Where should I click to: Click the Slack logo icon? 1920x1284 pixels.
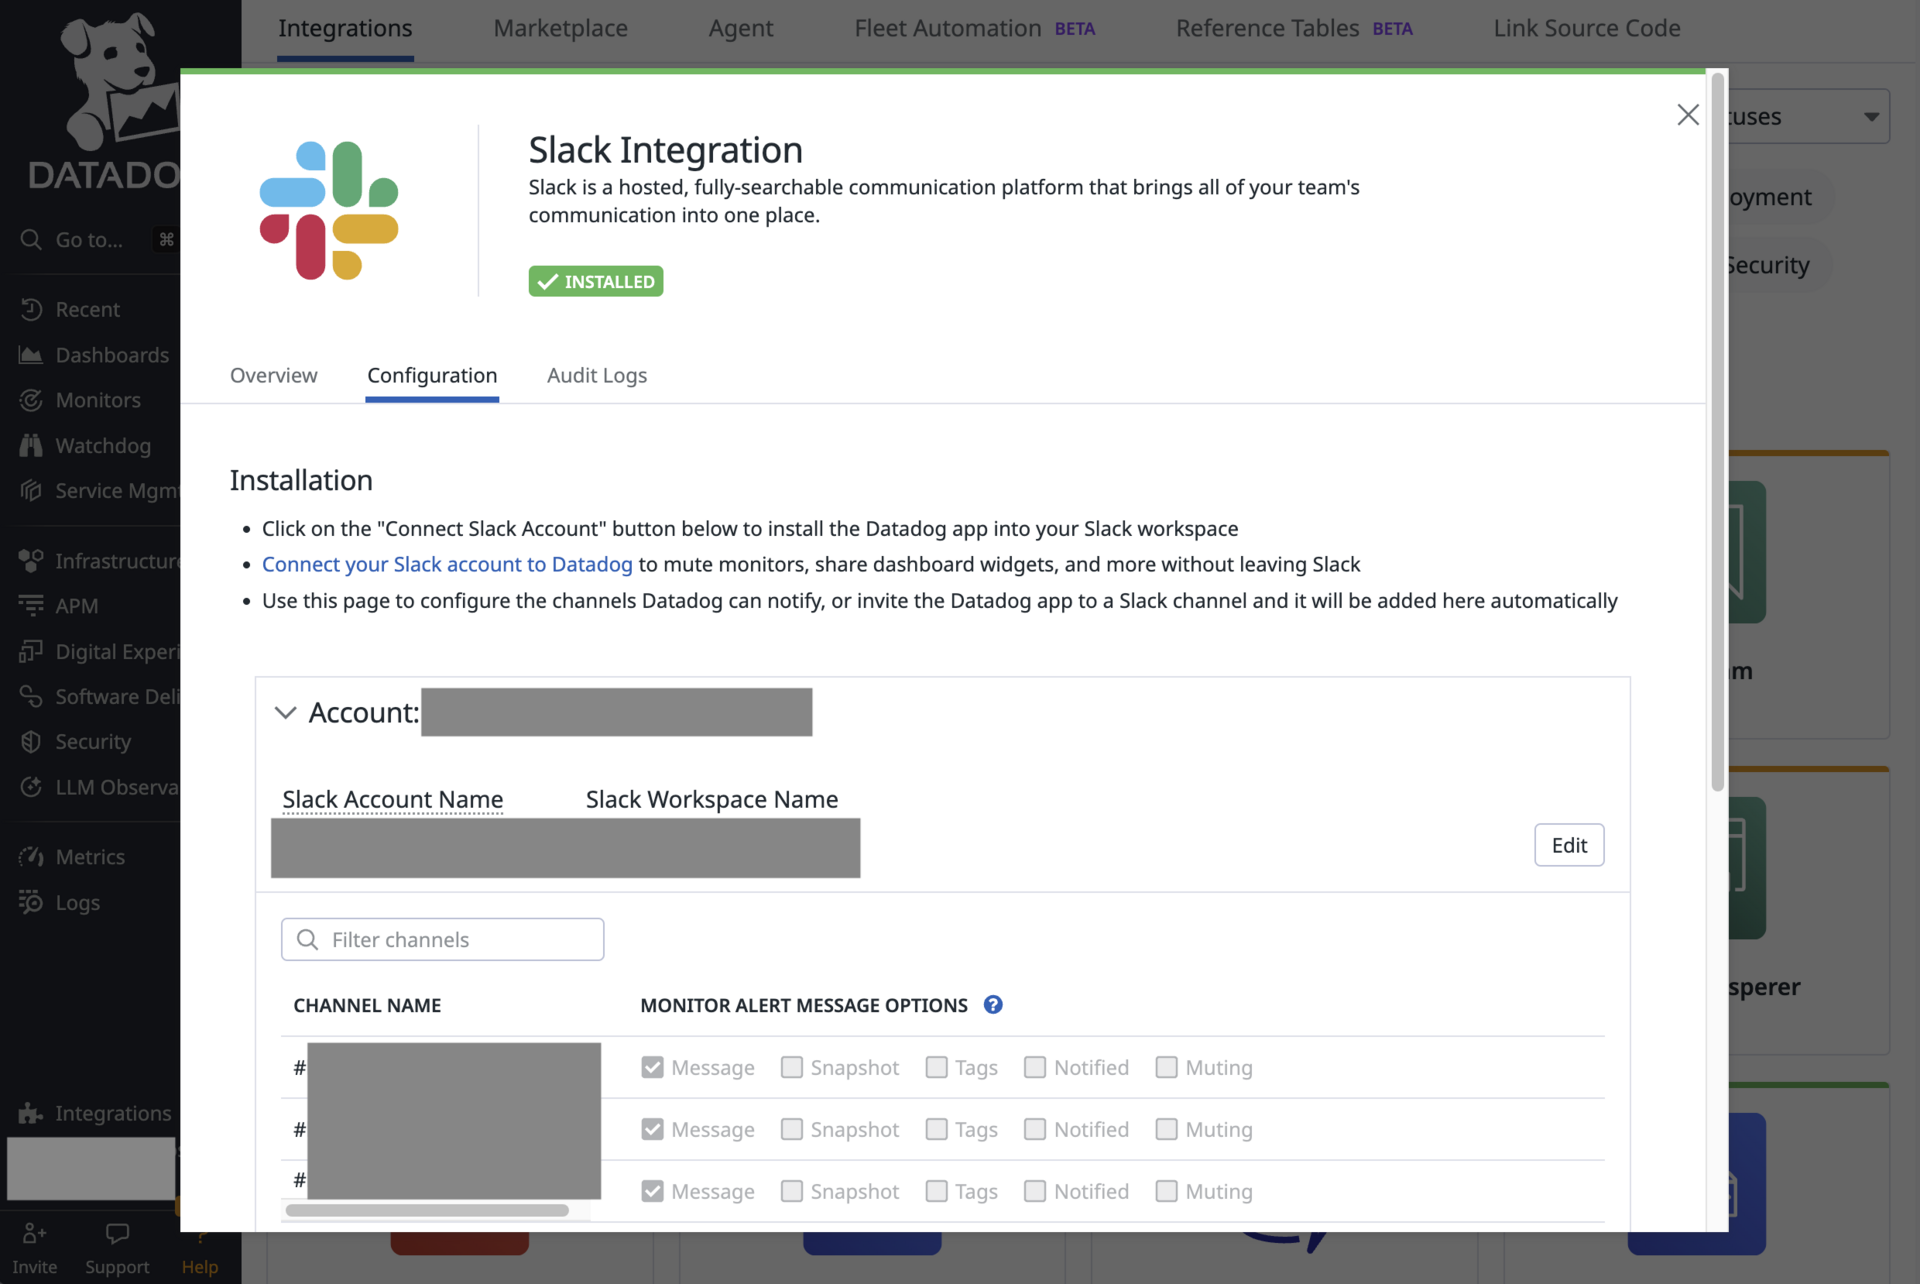pyautogui.click(x=329, y=211)
